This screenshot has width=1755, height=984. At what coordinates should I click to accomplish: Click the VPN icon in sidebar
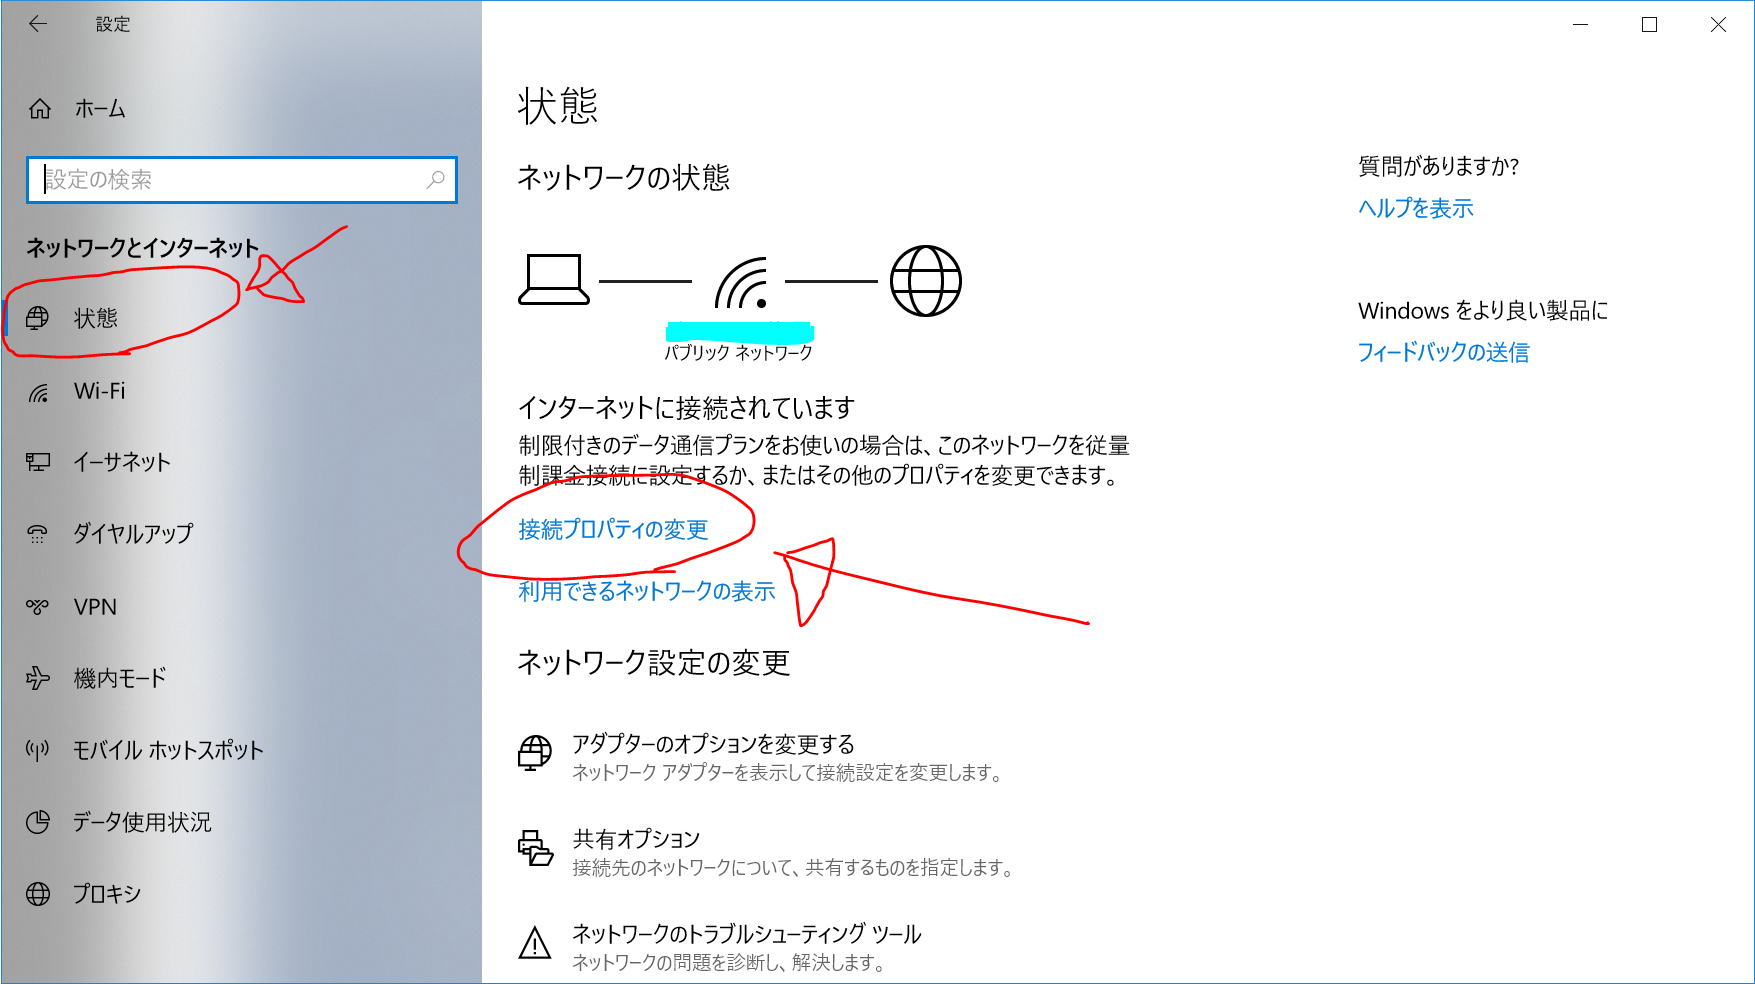(x=38, y=607)
